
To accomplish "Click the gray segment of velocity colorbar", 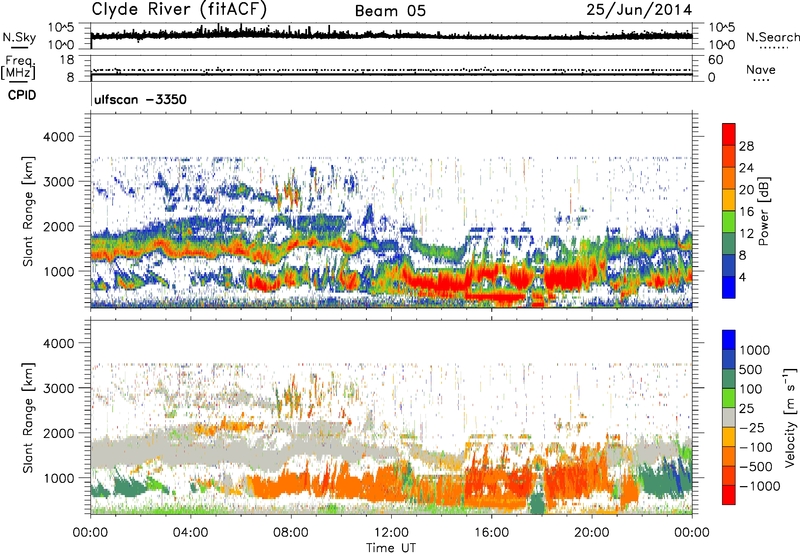I will point(729,417).
